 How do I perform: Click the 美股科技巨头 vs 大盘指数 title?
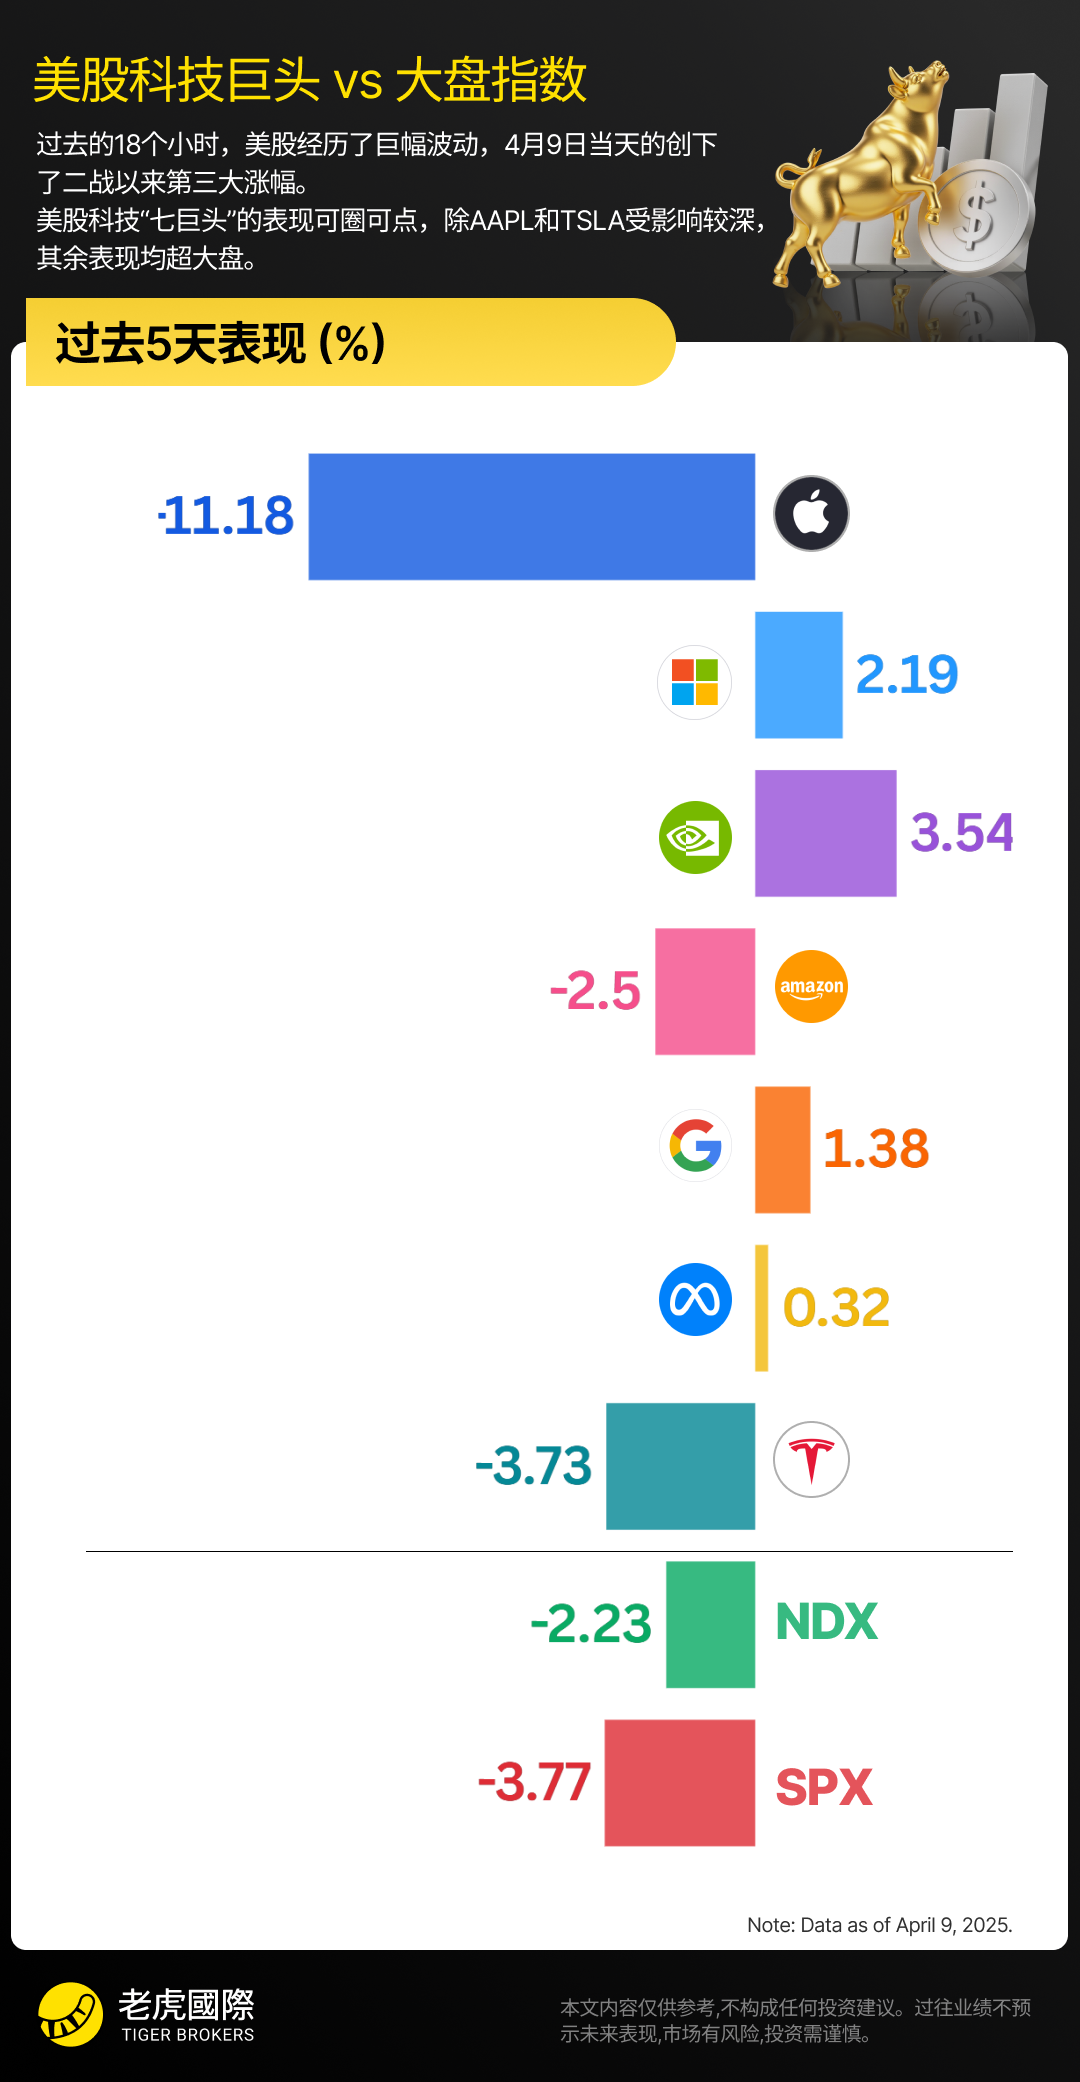310,80
